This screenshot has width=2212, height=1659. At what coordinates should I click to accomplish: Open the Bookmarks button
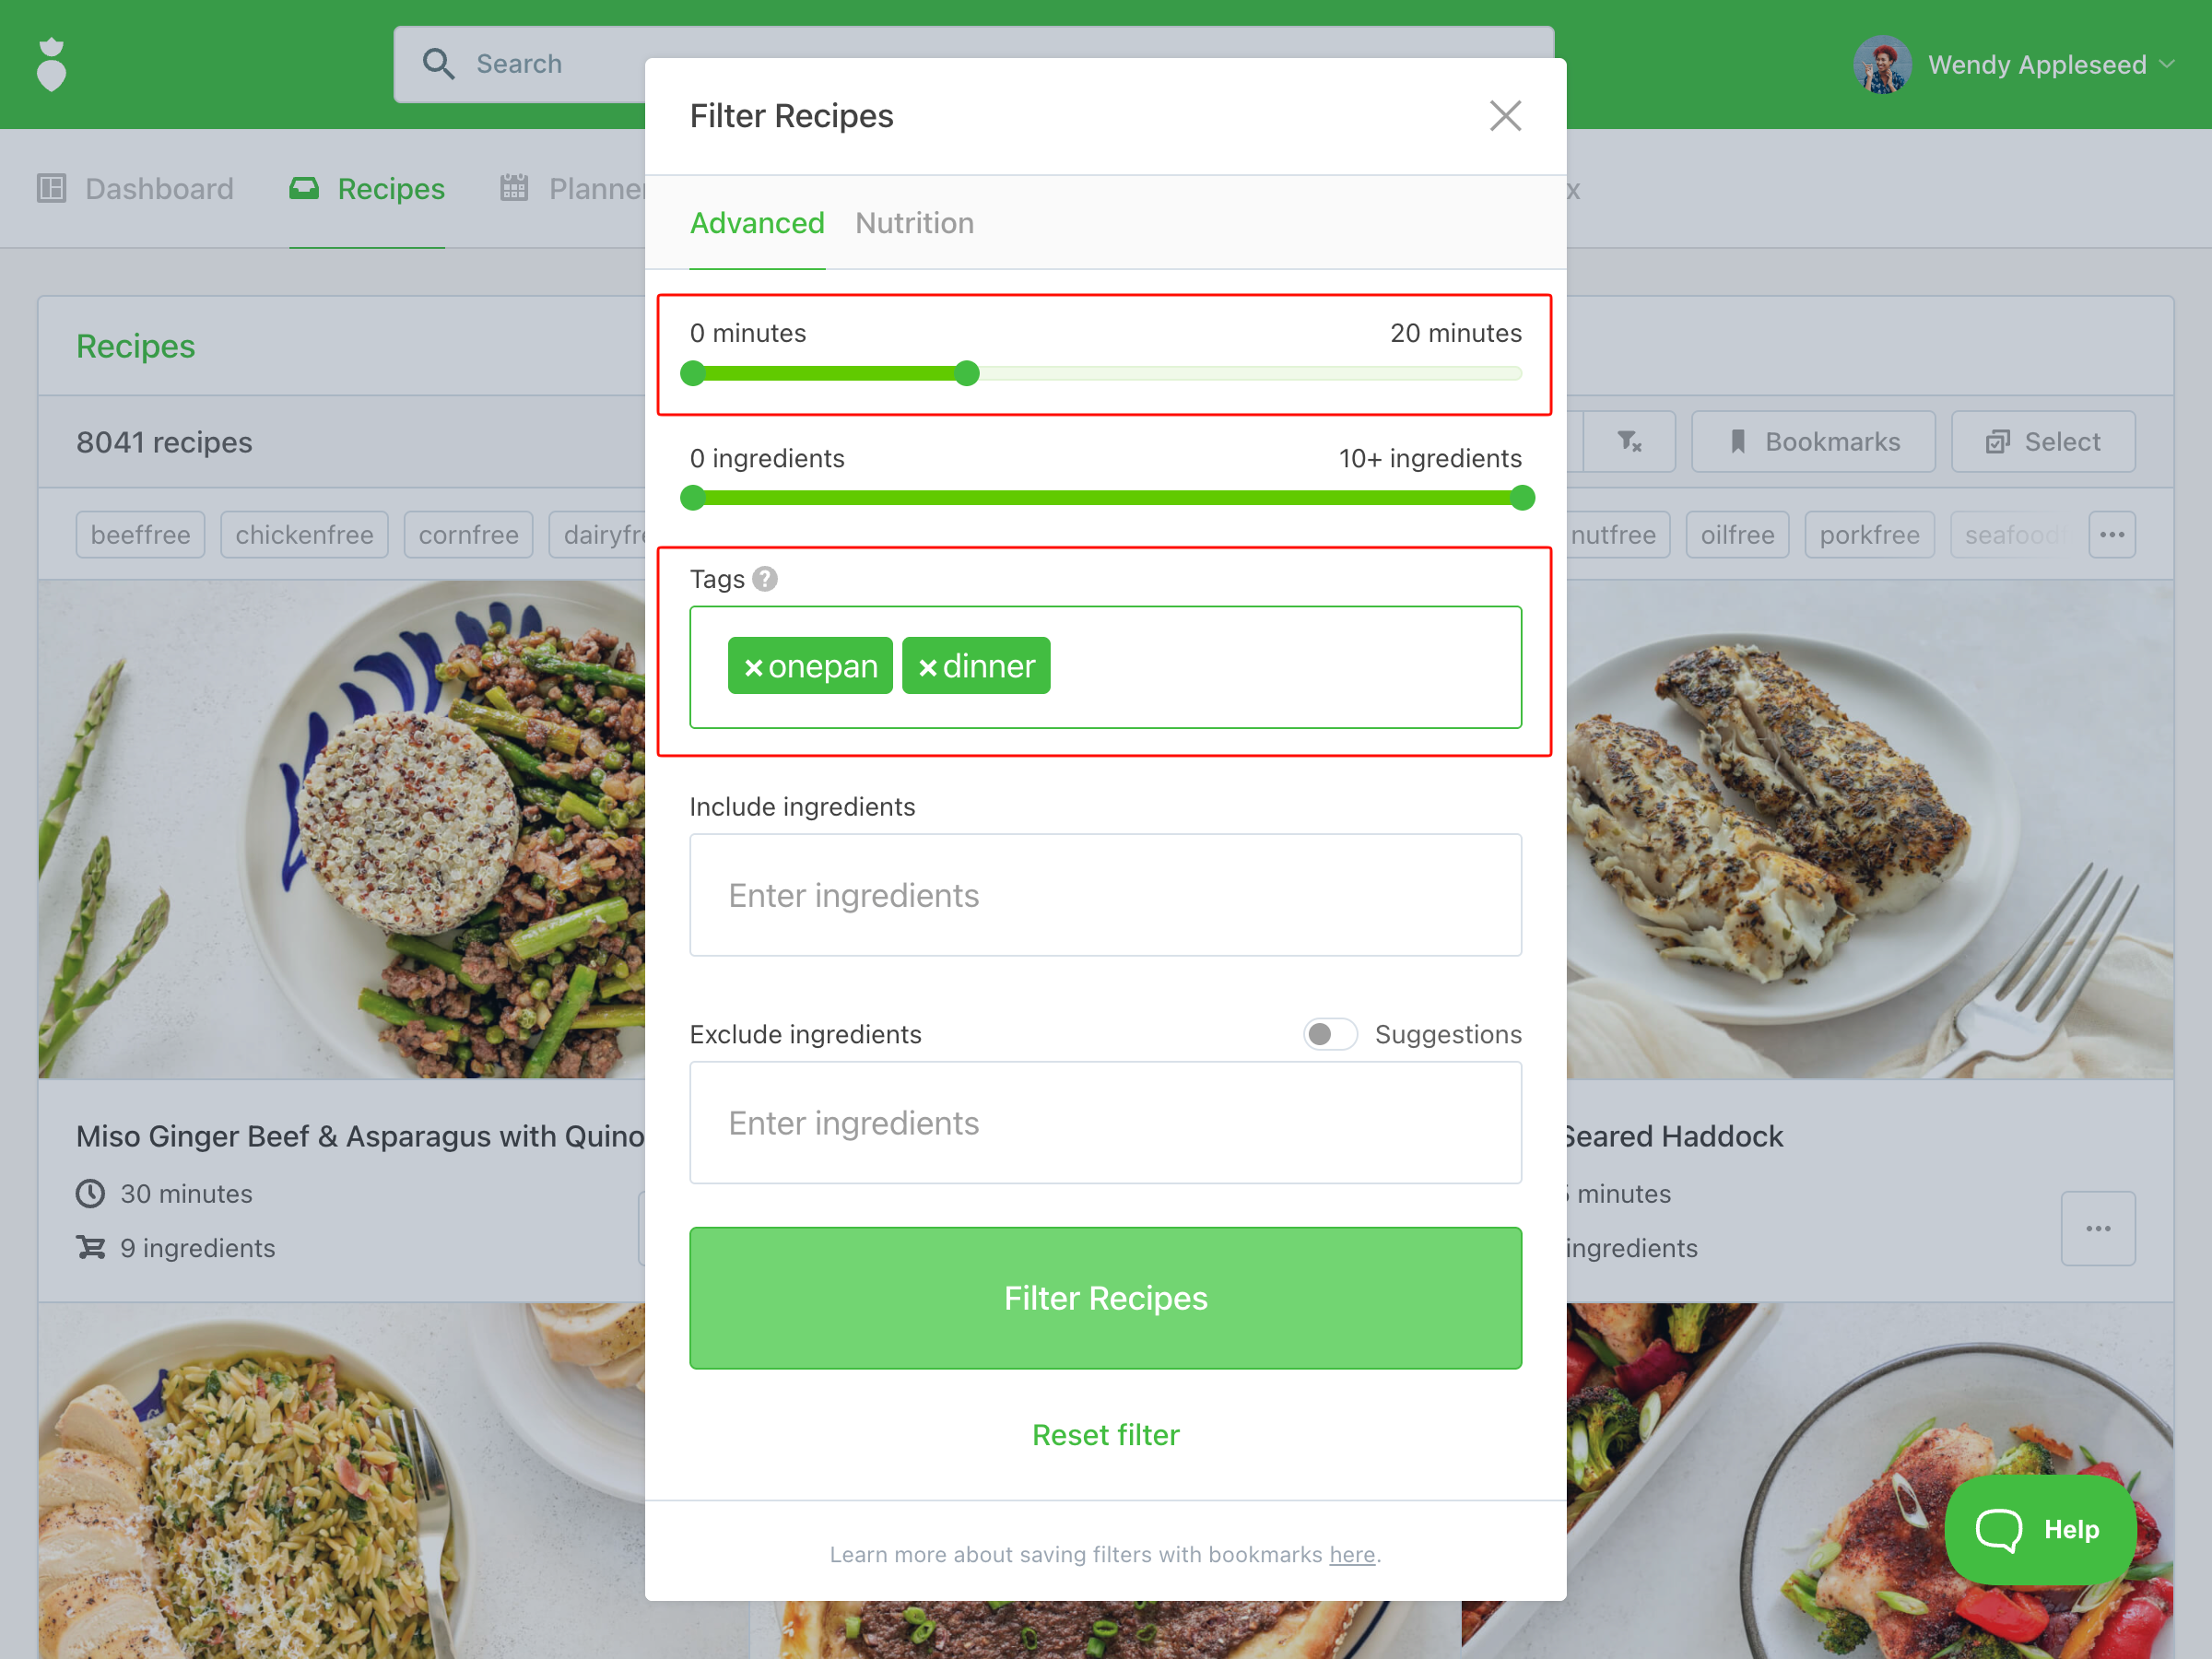point(1813,442)
